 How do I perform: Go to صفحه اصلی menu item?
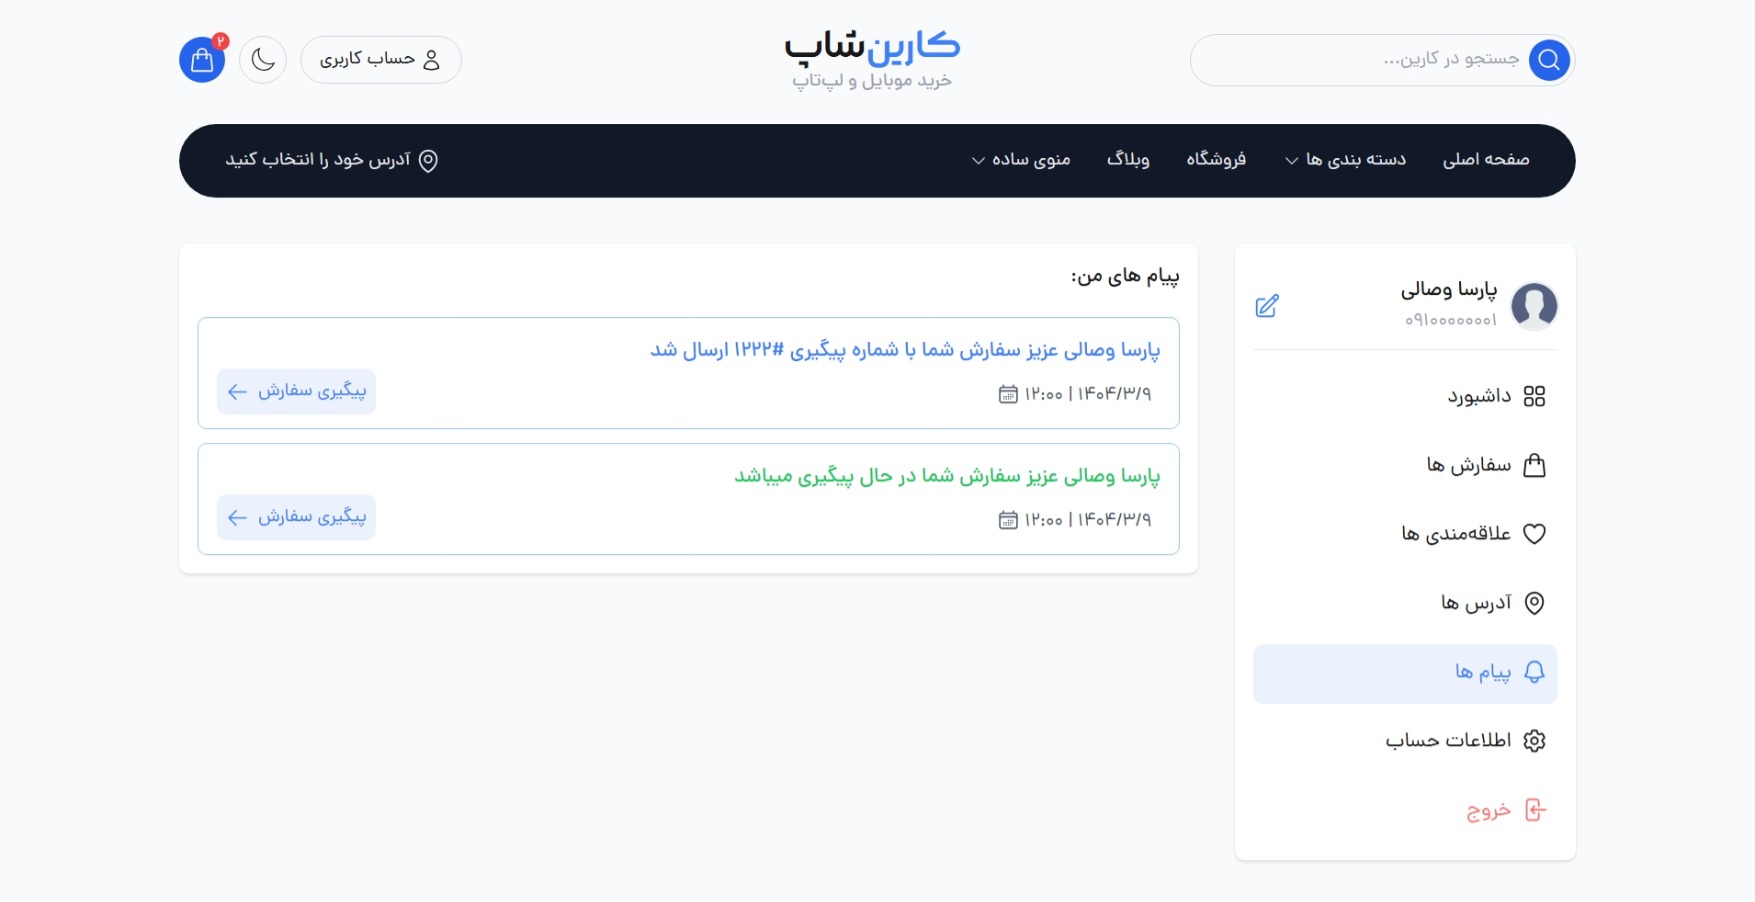coord(1486,160)
